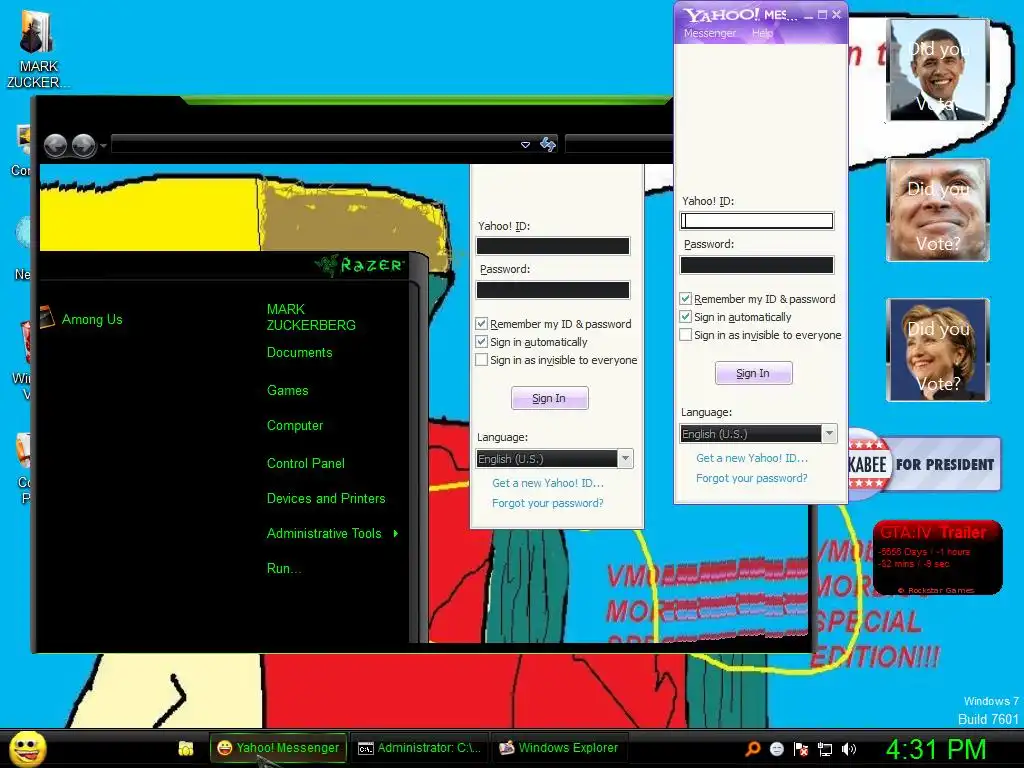The image size is (1024, 768).
Task: Uncheck 'Sign in automatically' in the panel inside Explorer
Action: (x=481, y=342)
